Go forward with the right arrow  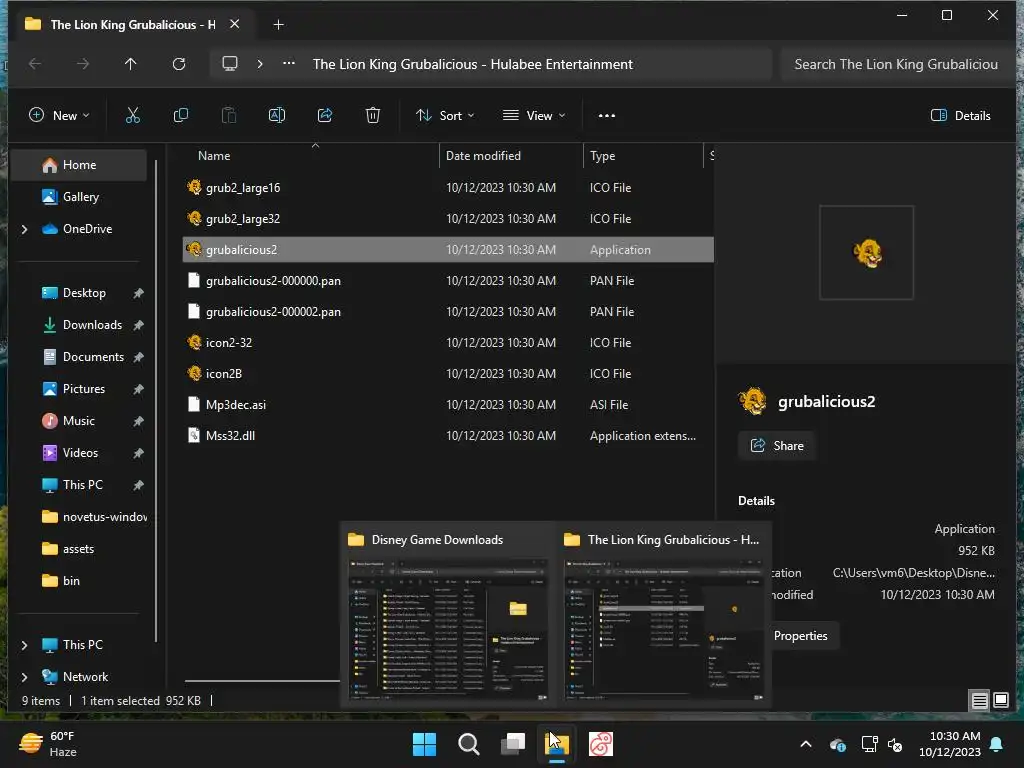[x=83, y=64]
